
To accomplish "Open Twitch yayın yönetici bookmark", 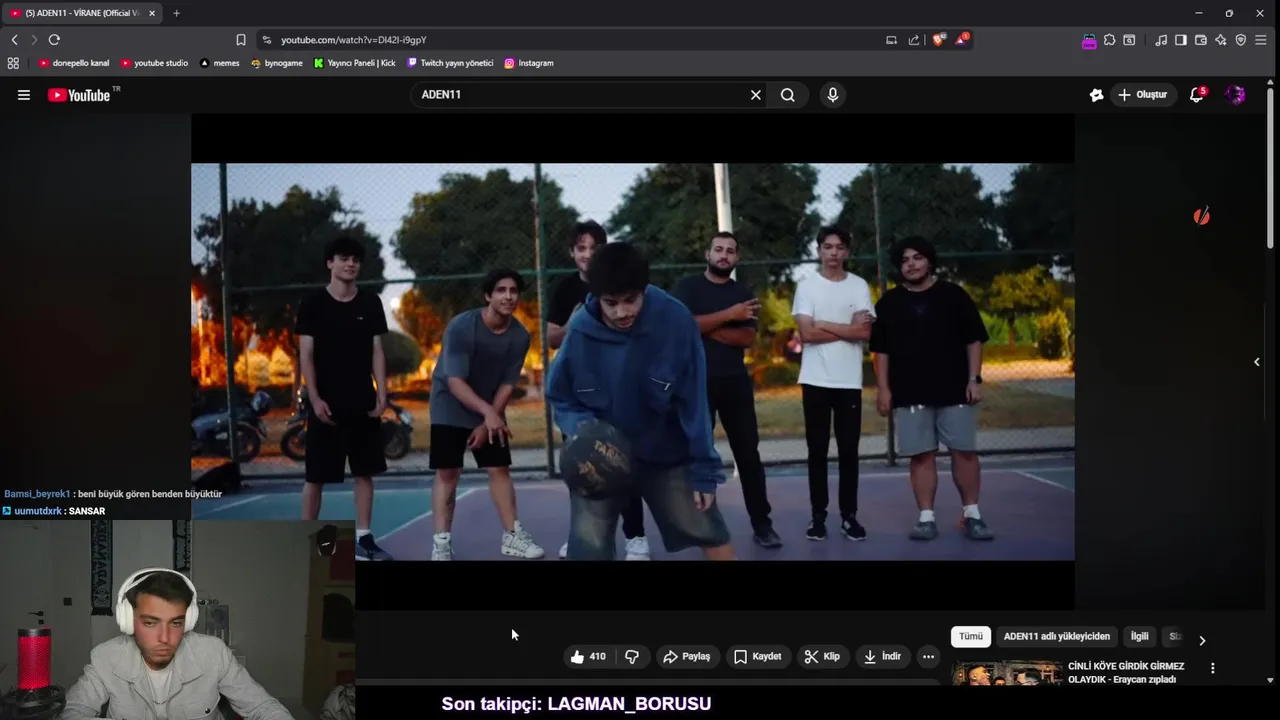I will [x=450, y=63].
